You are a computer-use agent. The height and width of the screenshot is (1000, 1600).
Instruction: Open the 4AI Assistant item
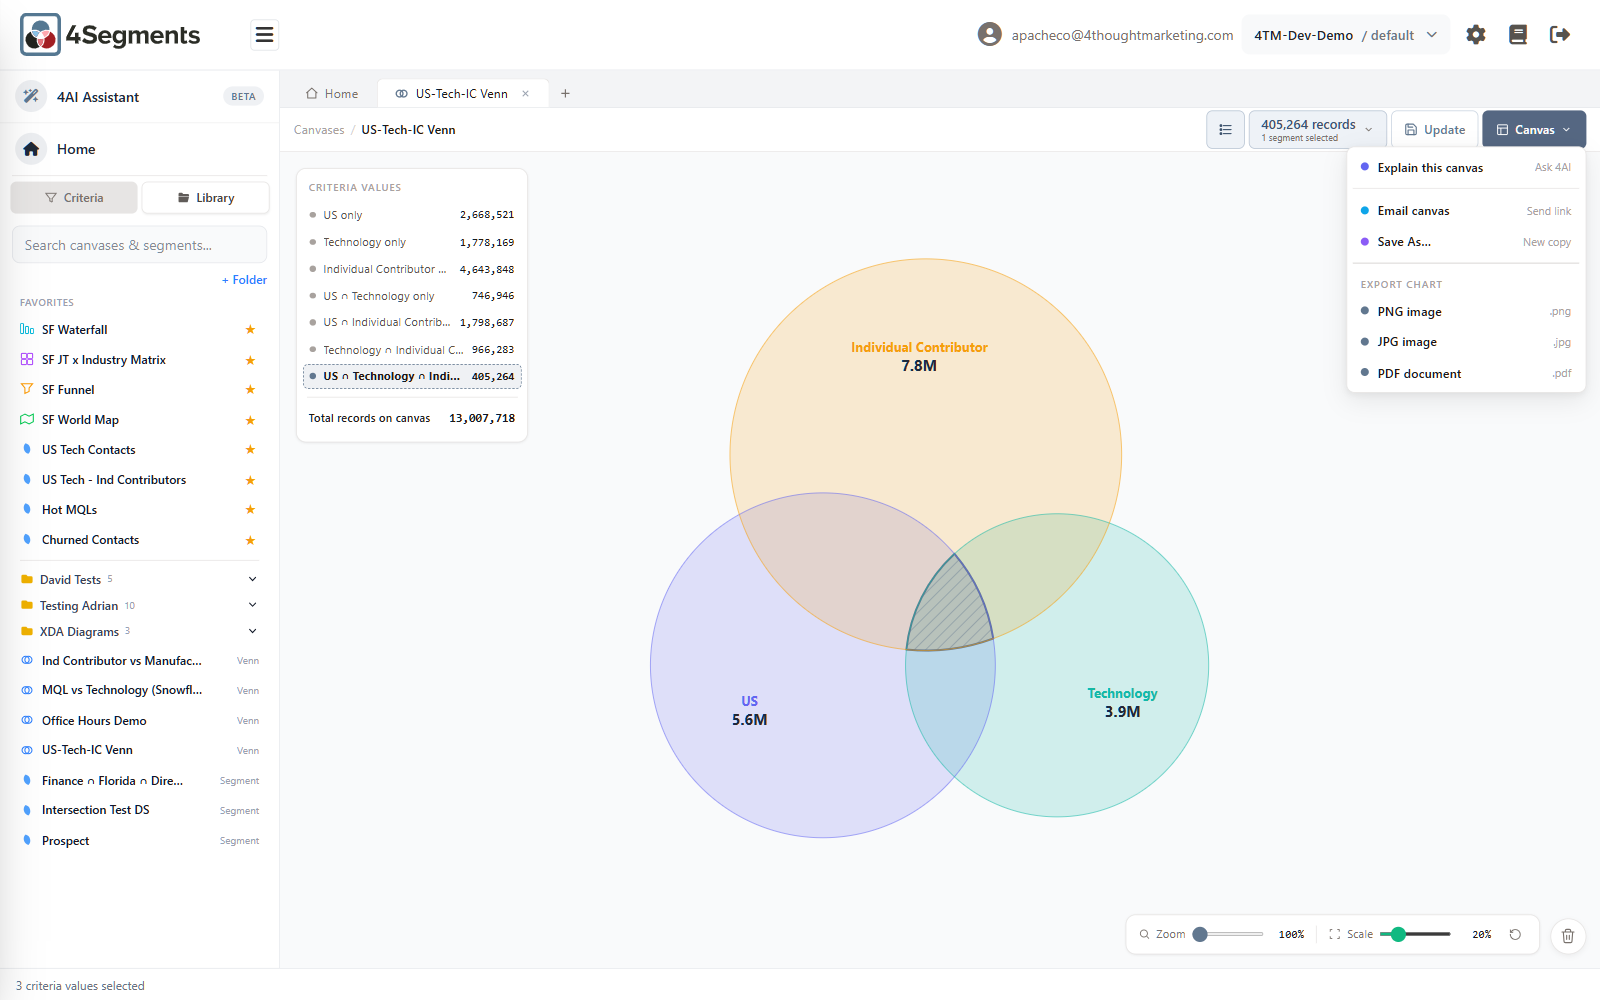coord(140,97)
